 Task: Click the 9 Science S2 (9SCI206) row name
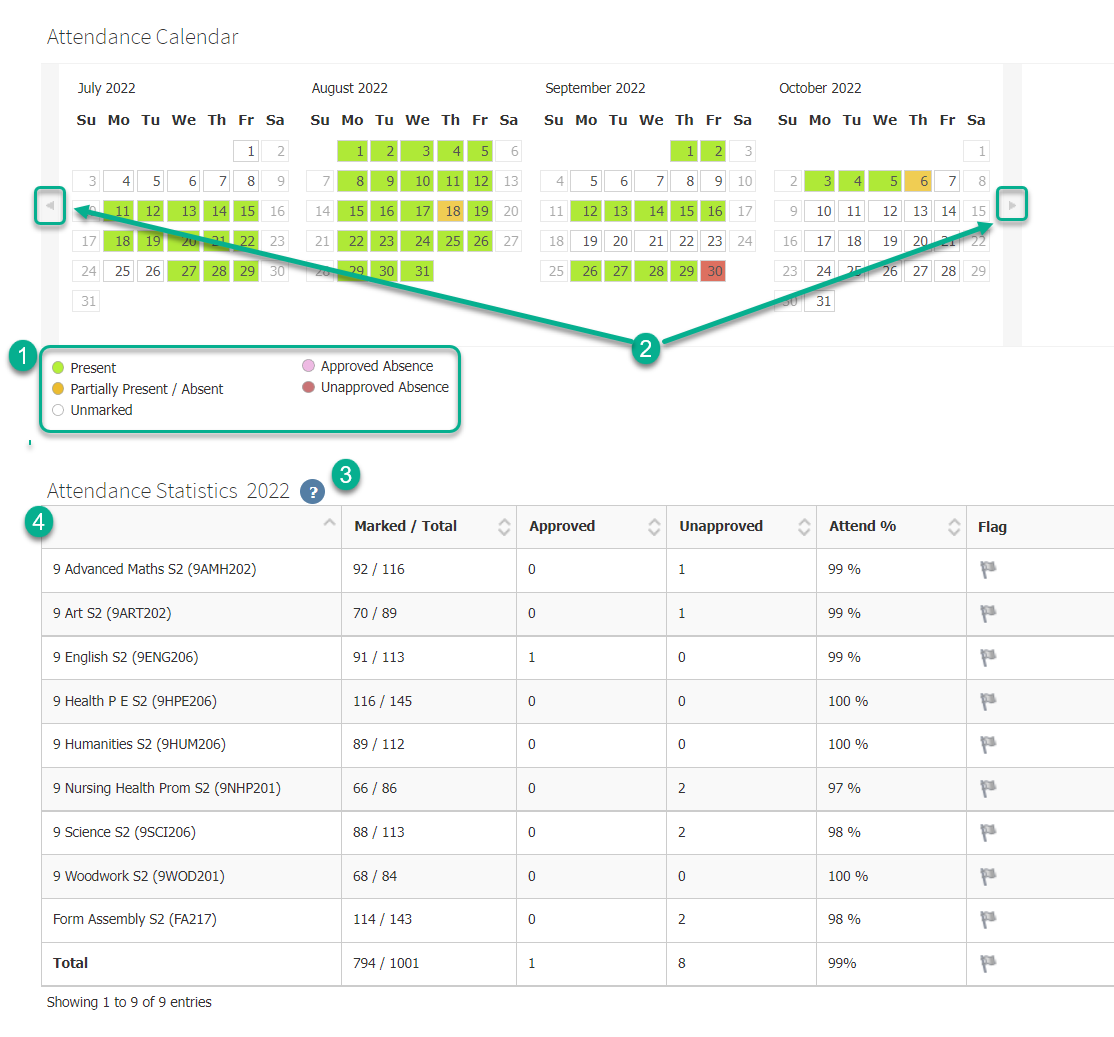point(127,832)
